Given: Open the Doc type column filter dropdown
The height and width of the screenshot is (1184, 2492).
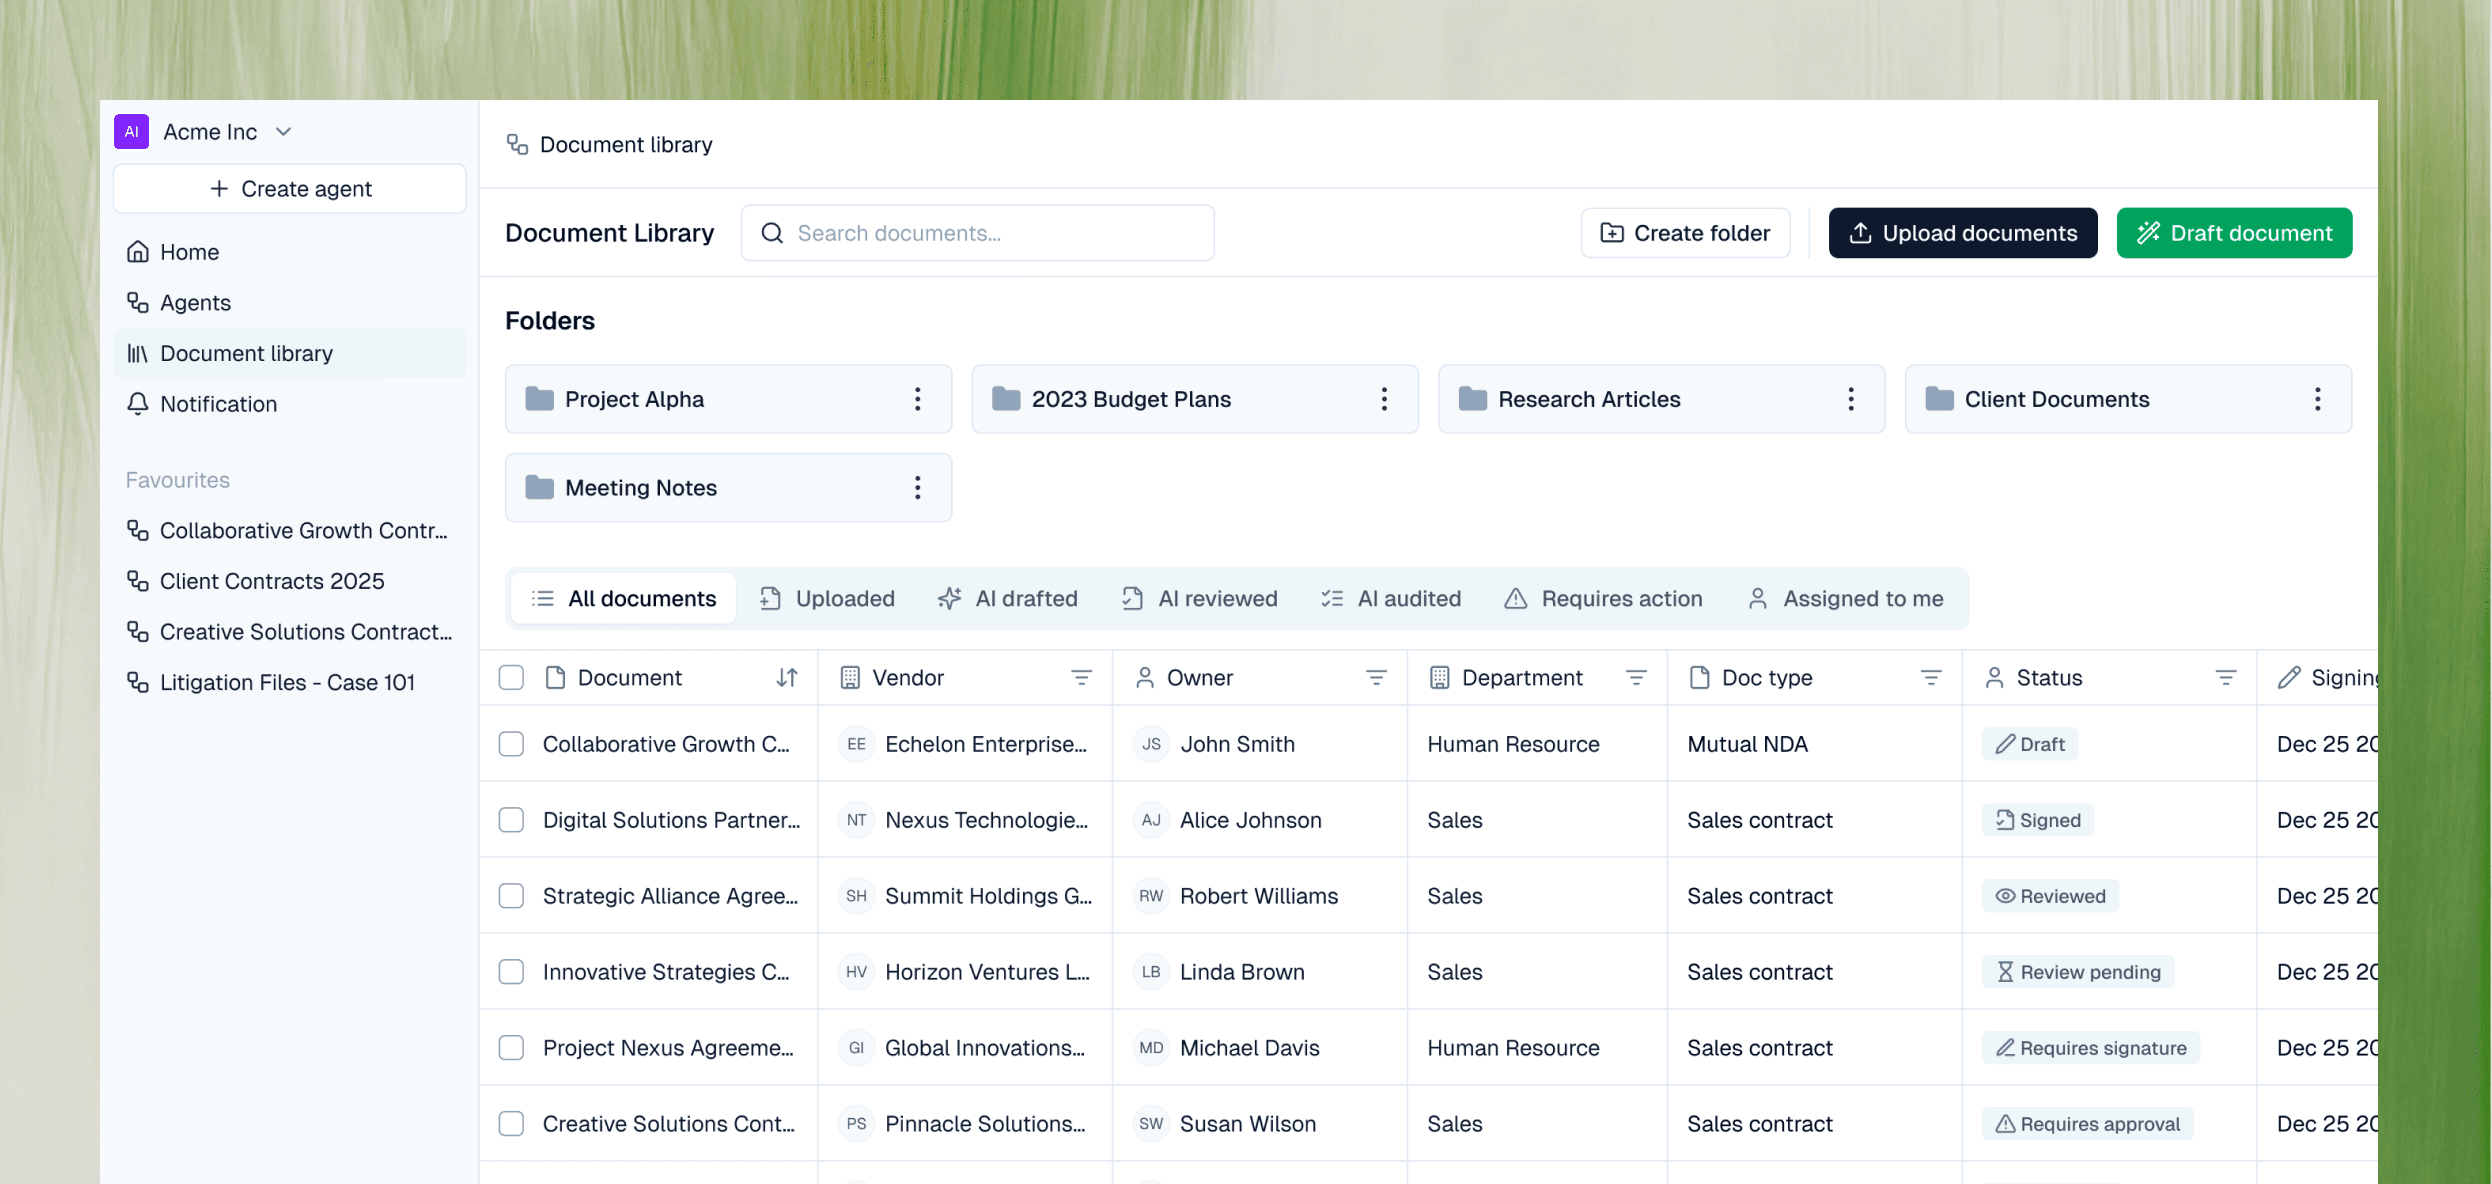Looking at the screenshot, I should [x=1931, y=678].
